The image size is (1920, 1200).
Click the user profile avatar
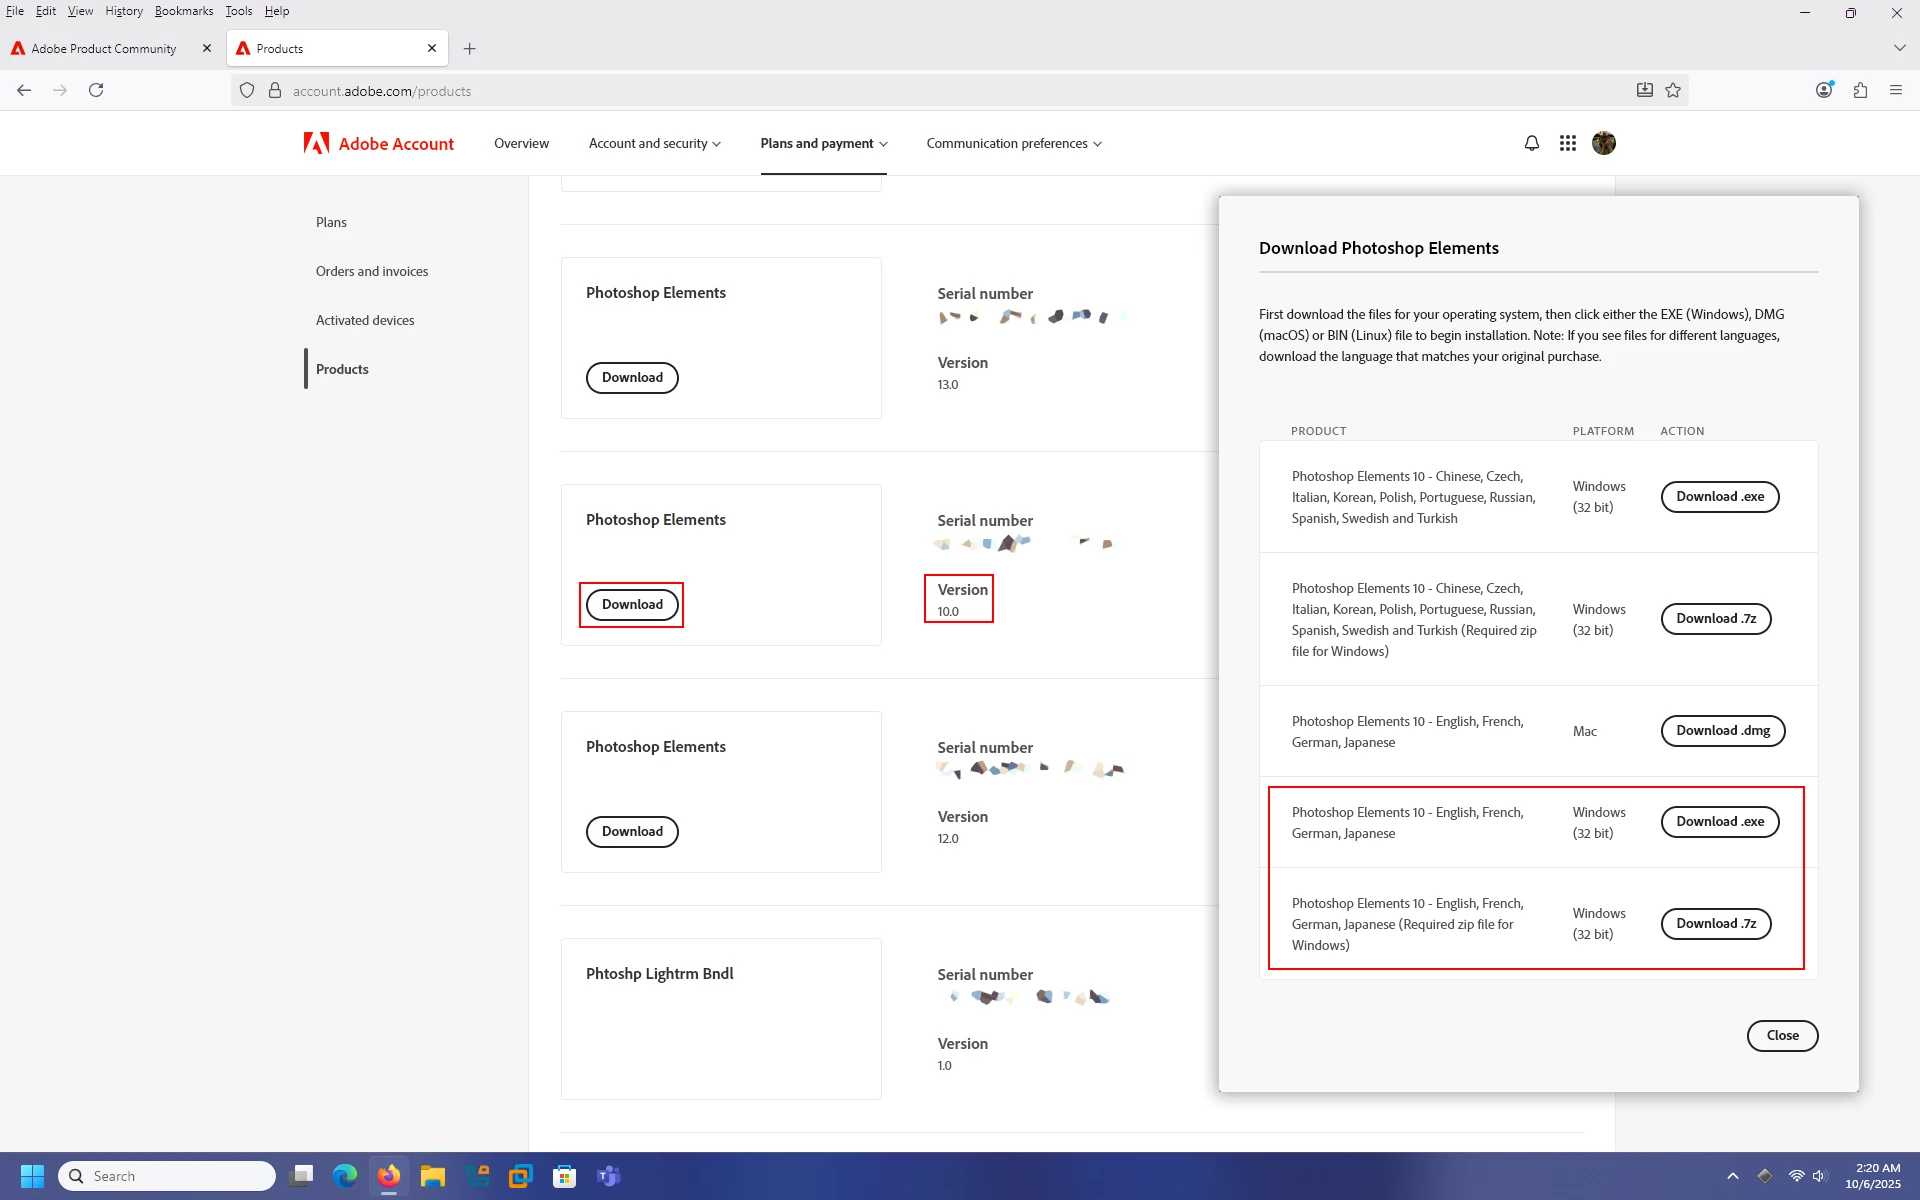point(1603,143)
